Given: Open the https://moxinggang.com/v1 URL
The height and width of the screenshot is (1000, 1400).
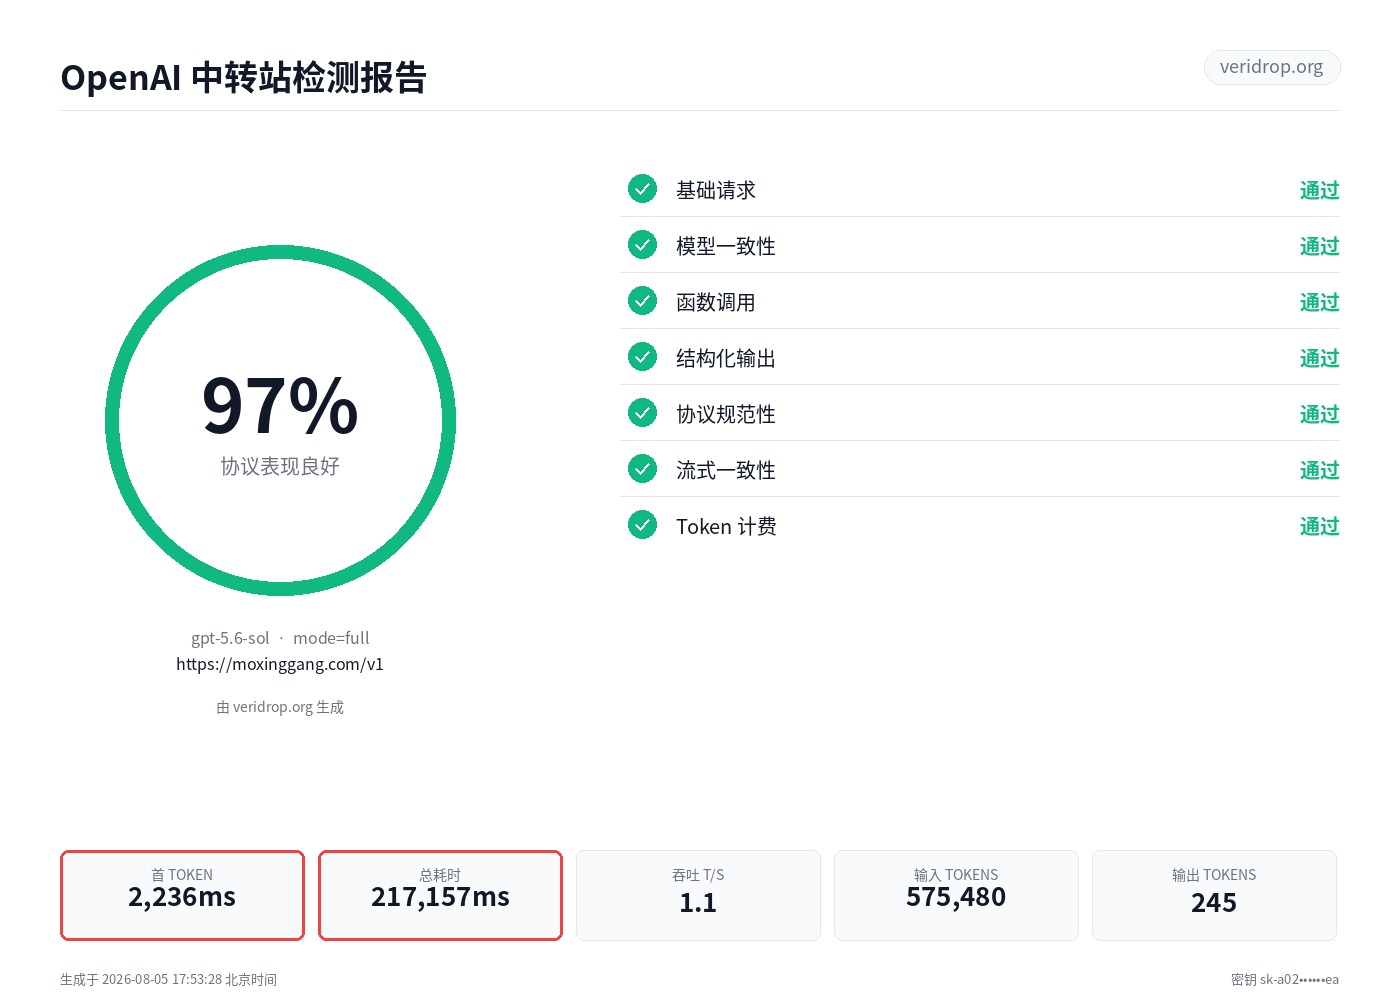Looking at the screenshot, I should 280,664.
